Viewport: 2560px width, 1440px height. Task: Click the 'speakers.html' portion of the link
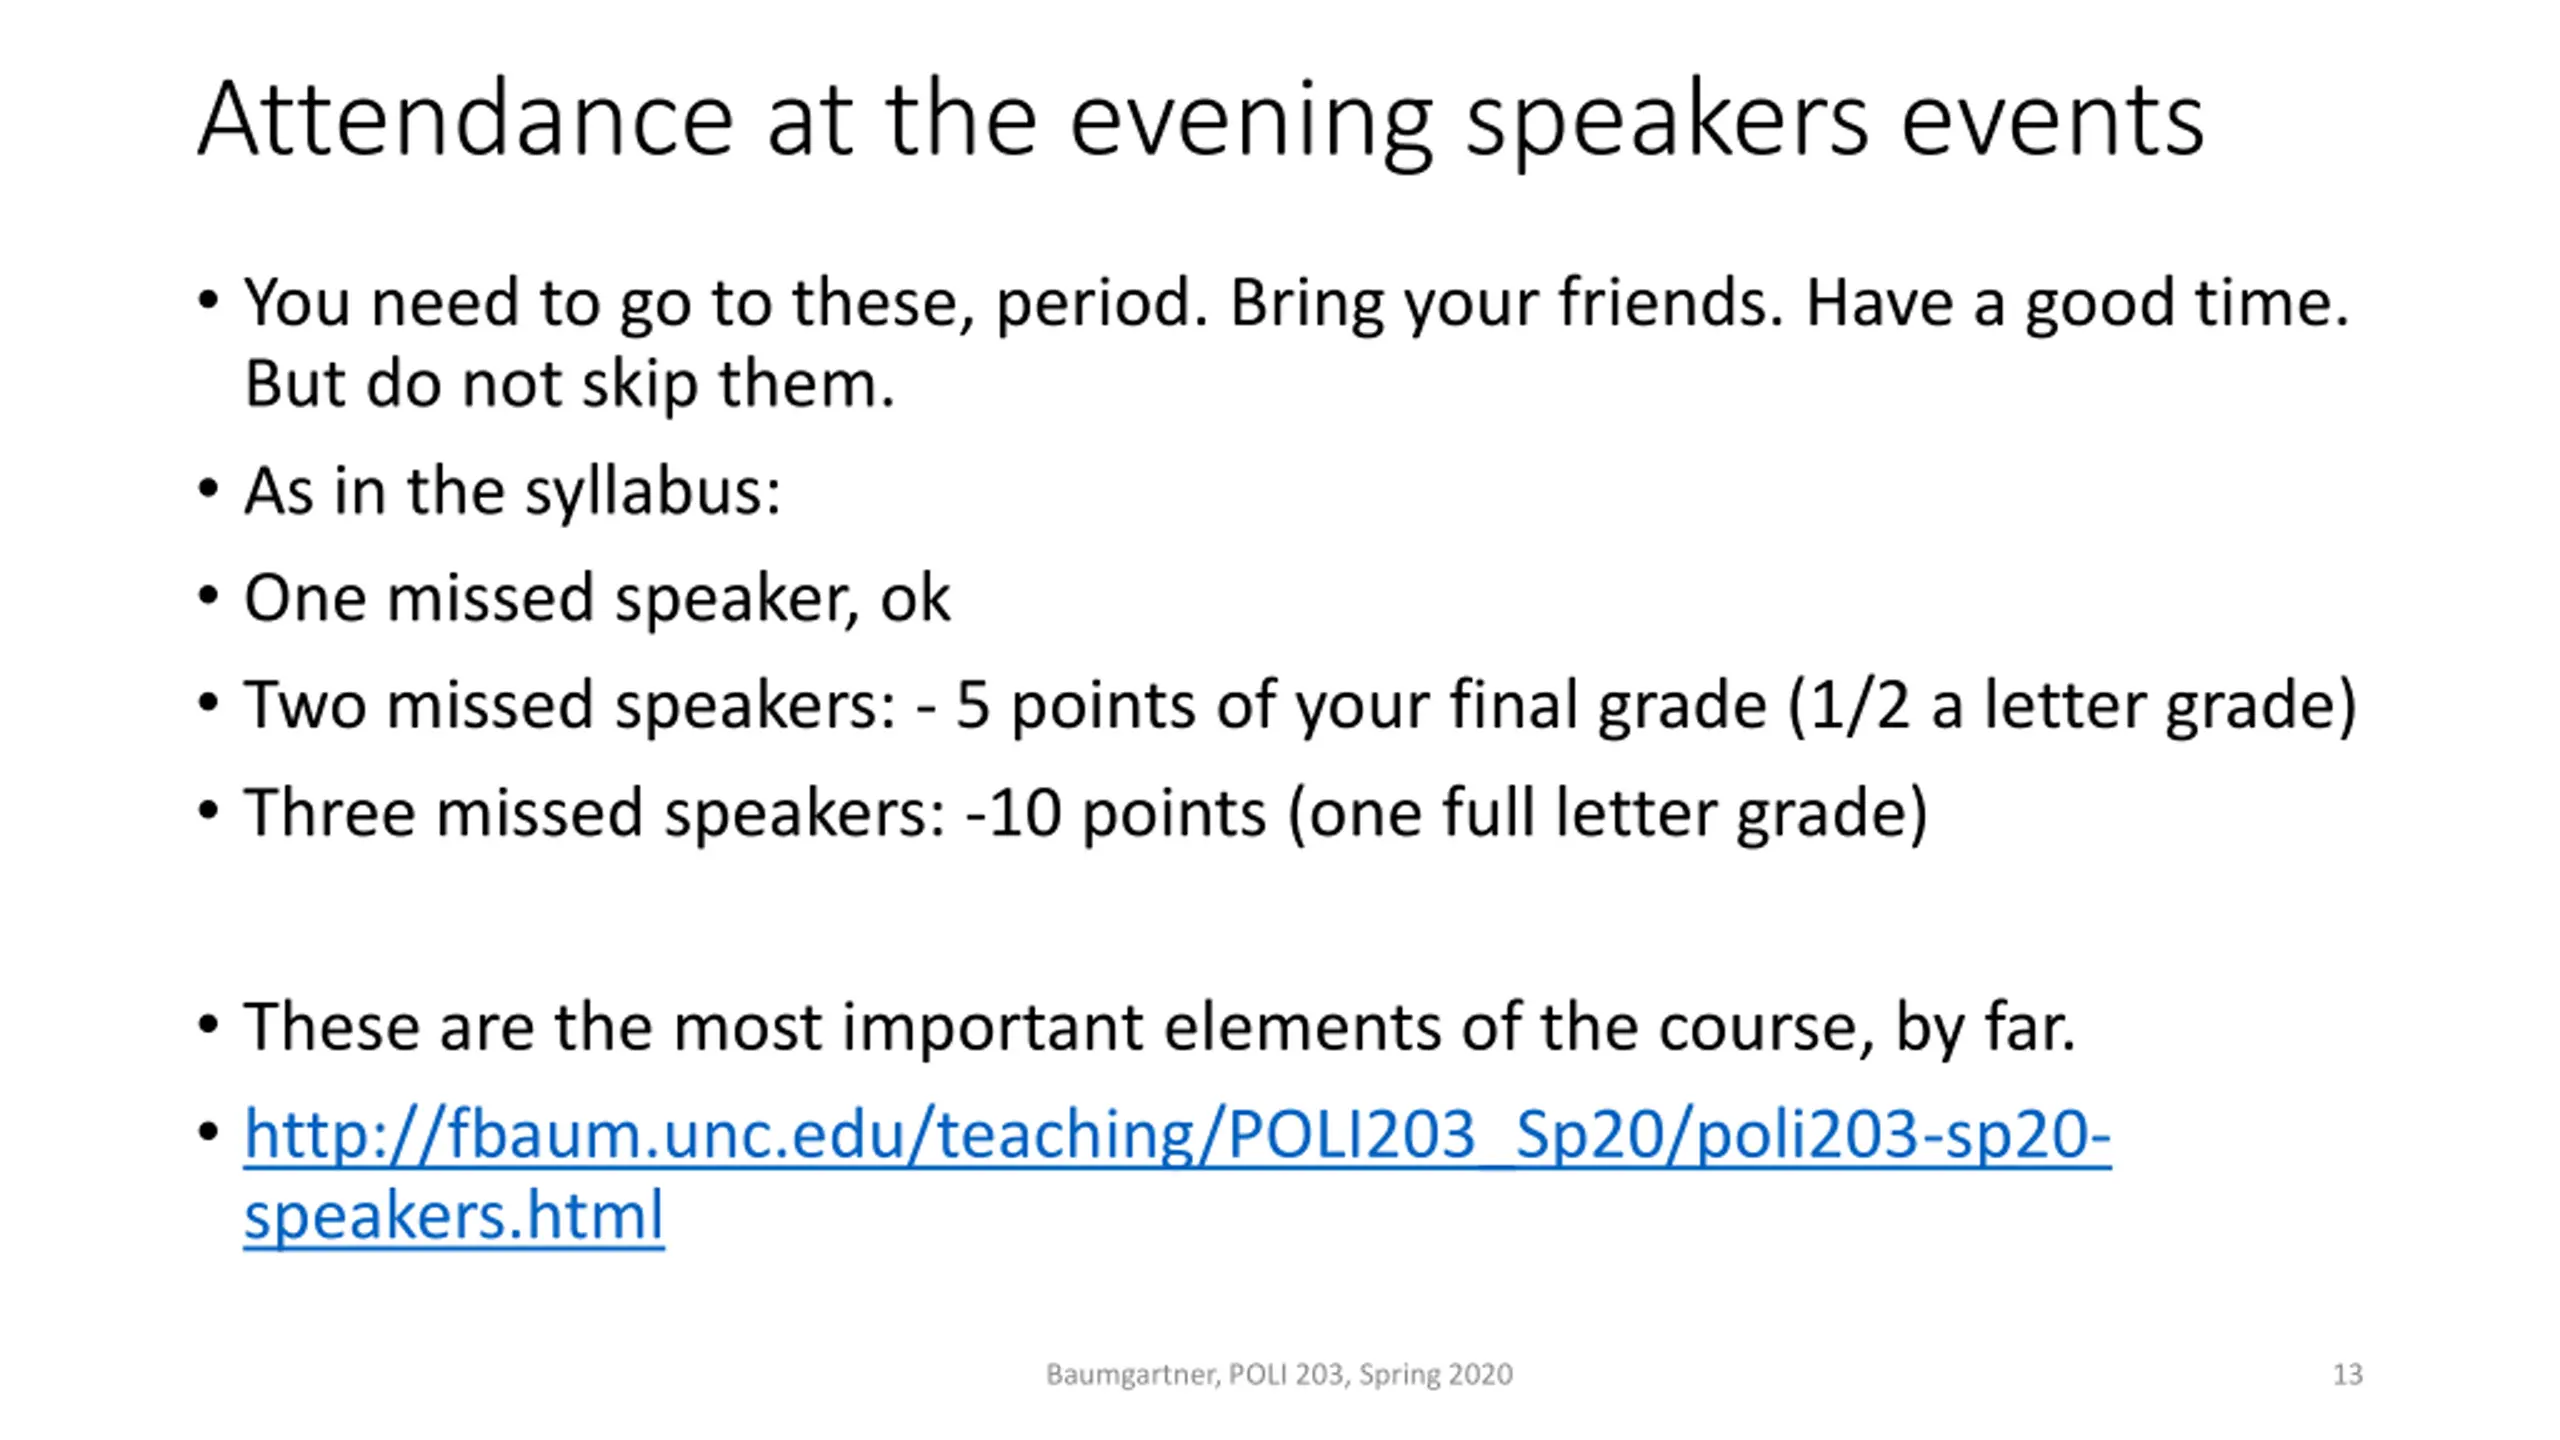[x=454, y=1215]
